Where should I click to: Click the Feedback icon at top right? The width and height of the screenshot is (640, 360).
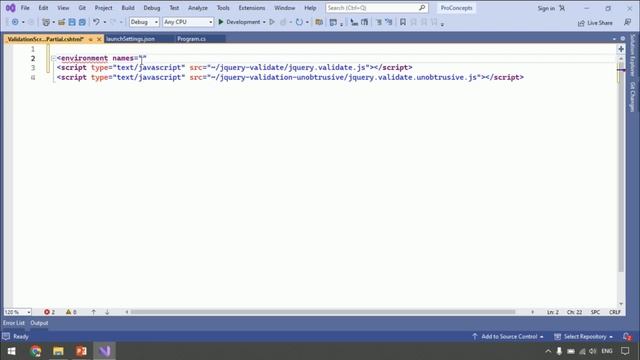point(627,22)
